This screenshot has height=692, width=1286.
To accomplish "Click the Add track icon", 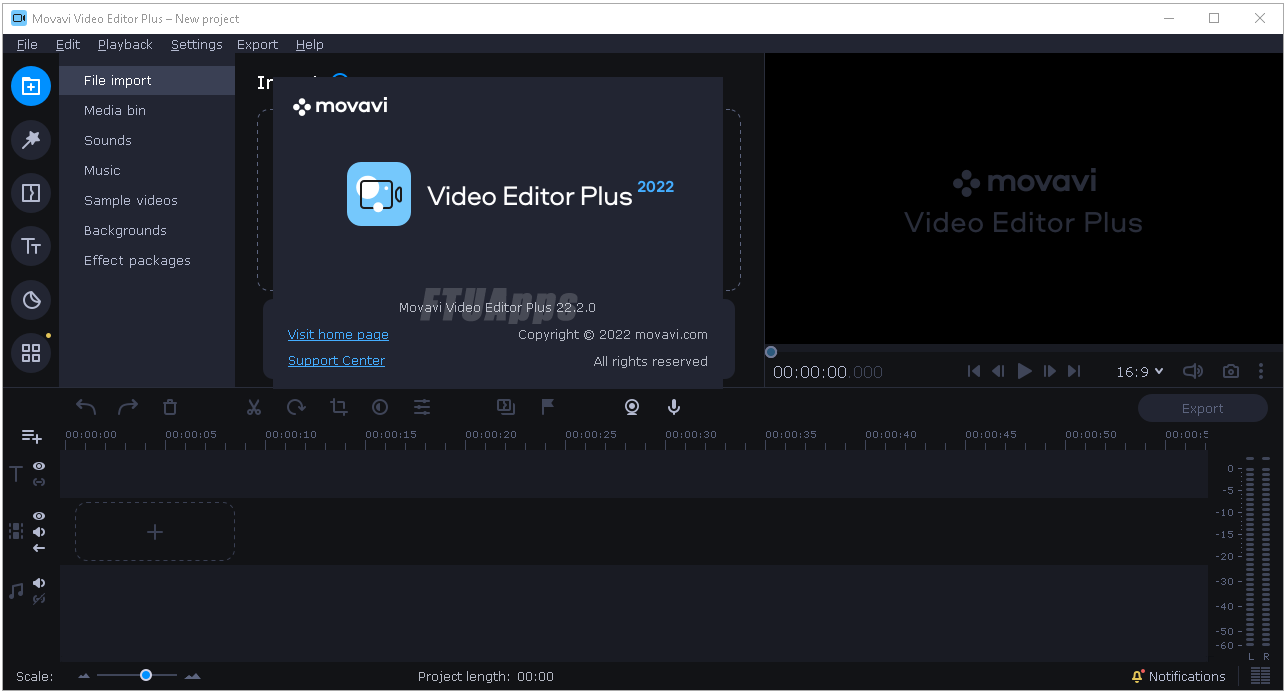I will [32, 436].
